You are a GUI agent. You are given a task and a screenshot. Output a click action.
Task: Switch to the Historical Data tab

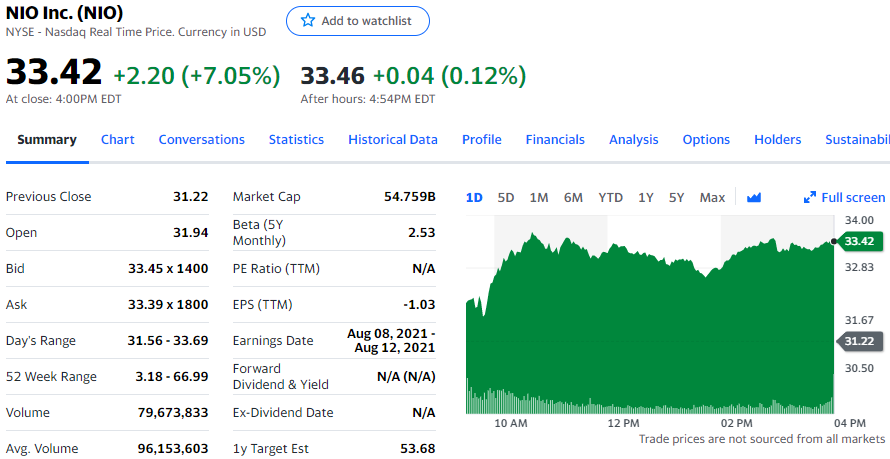click(x=393, y=140)
